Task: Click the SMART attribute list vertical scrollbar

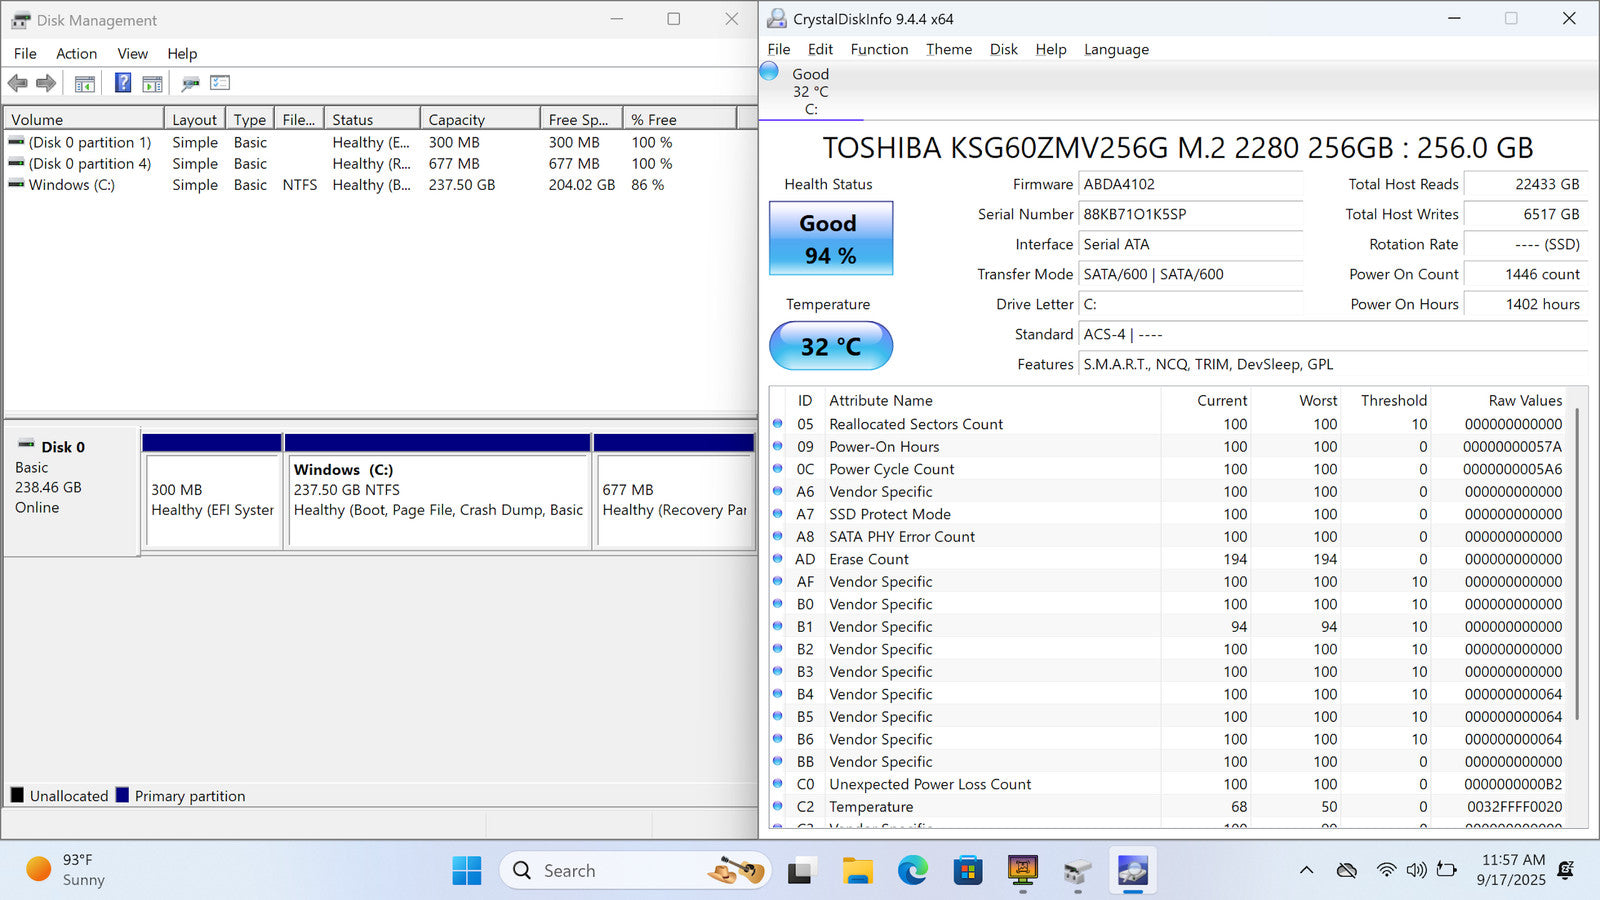Action: pos(1577,560)
